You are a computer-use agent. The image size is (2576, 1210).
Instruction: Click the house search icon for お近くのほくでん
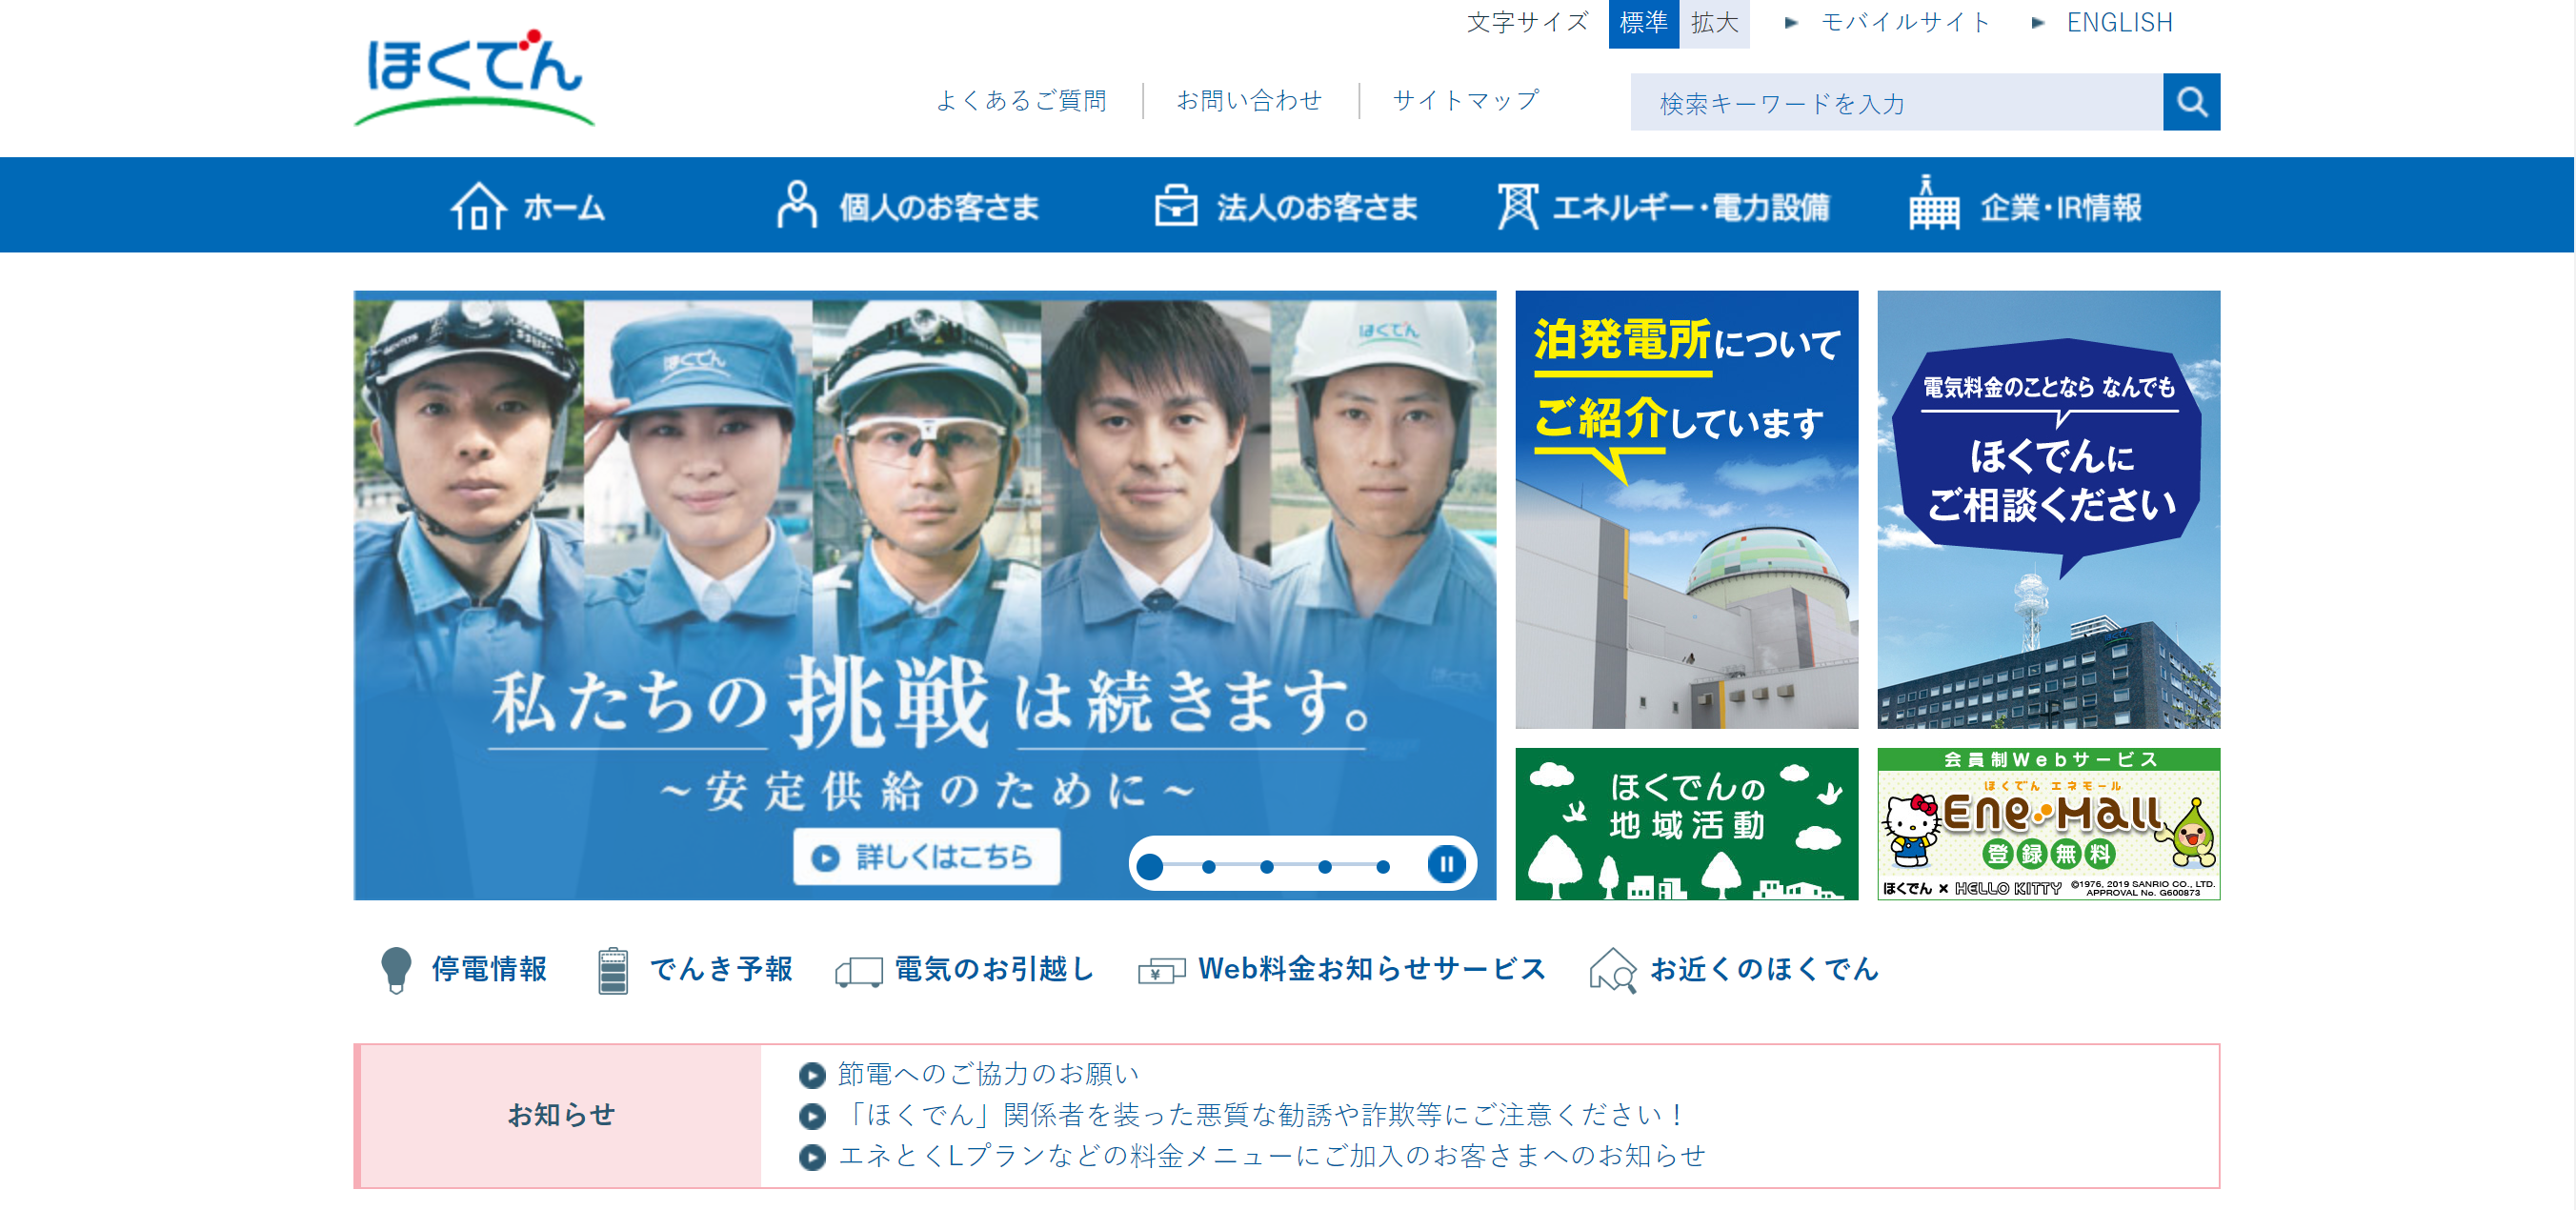tap(1613, 970)
